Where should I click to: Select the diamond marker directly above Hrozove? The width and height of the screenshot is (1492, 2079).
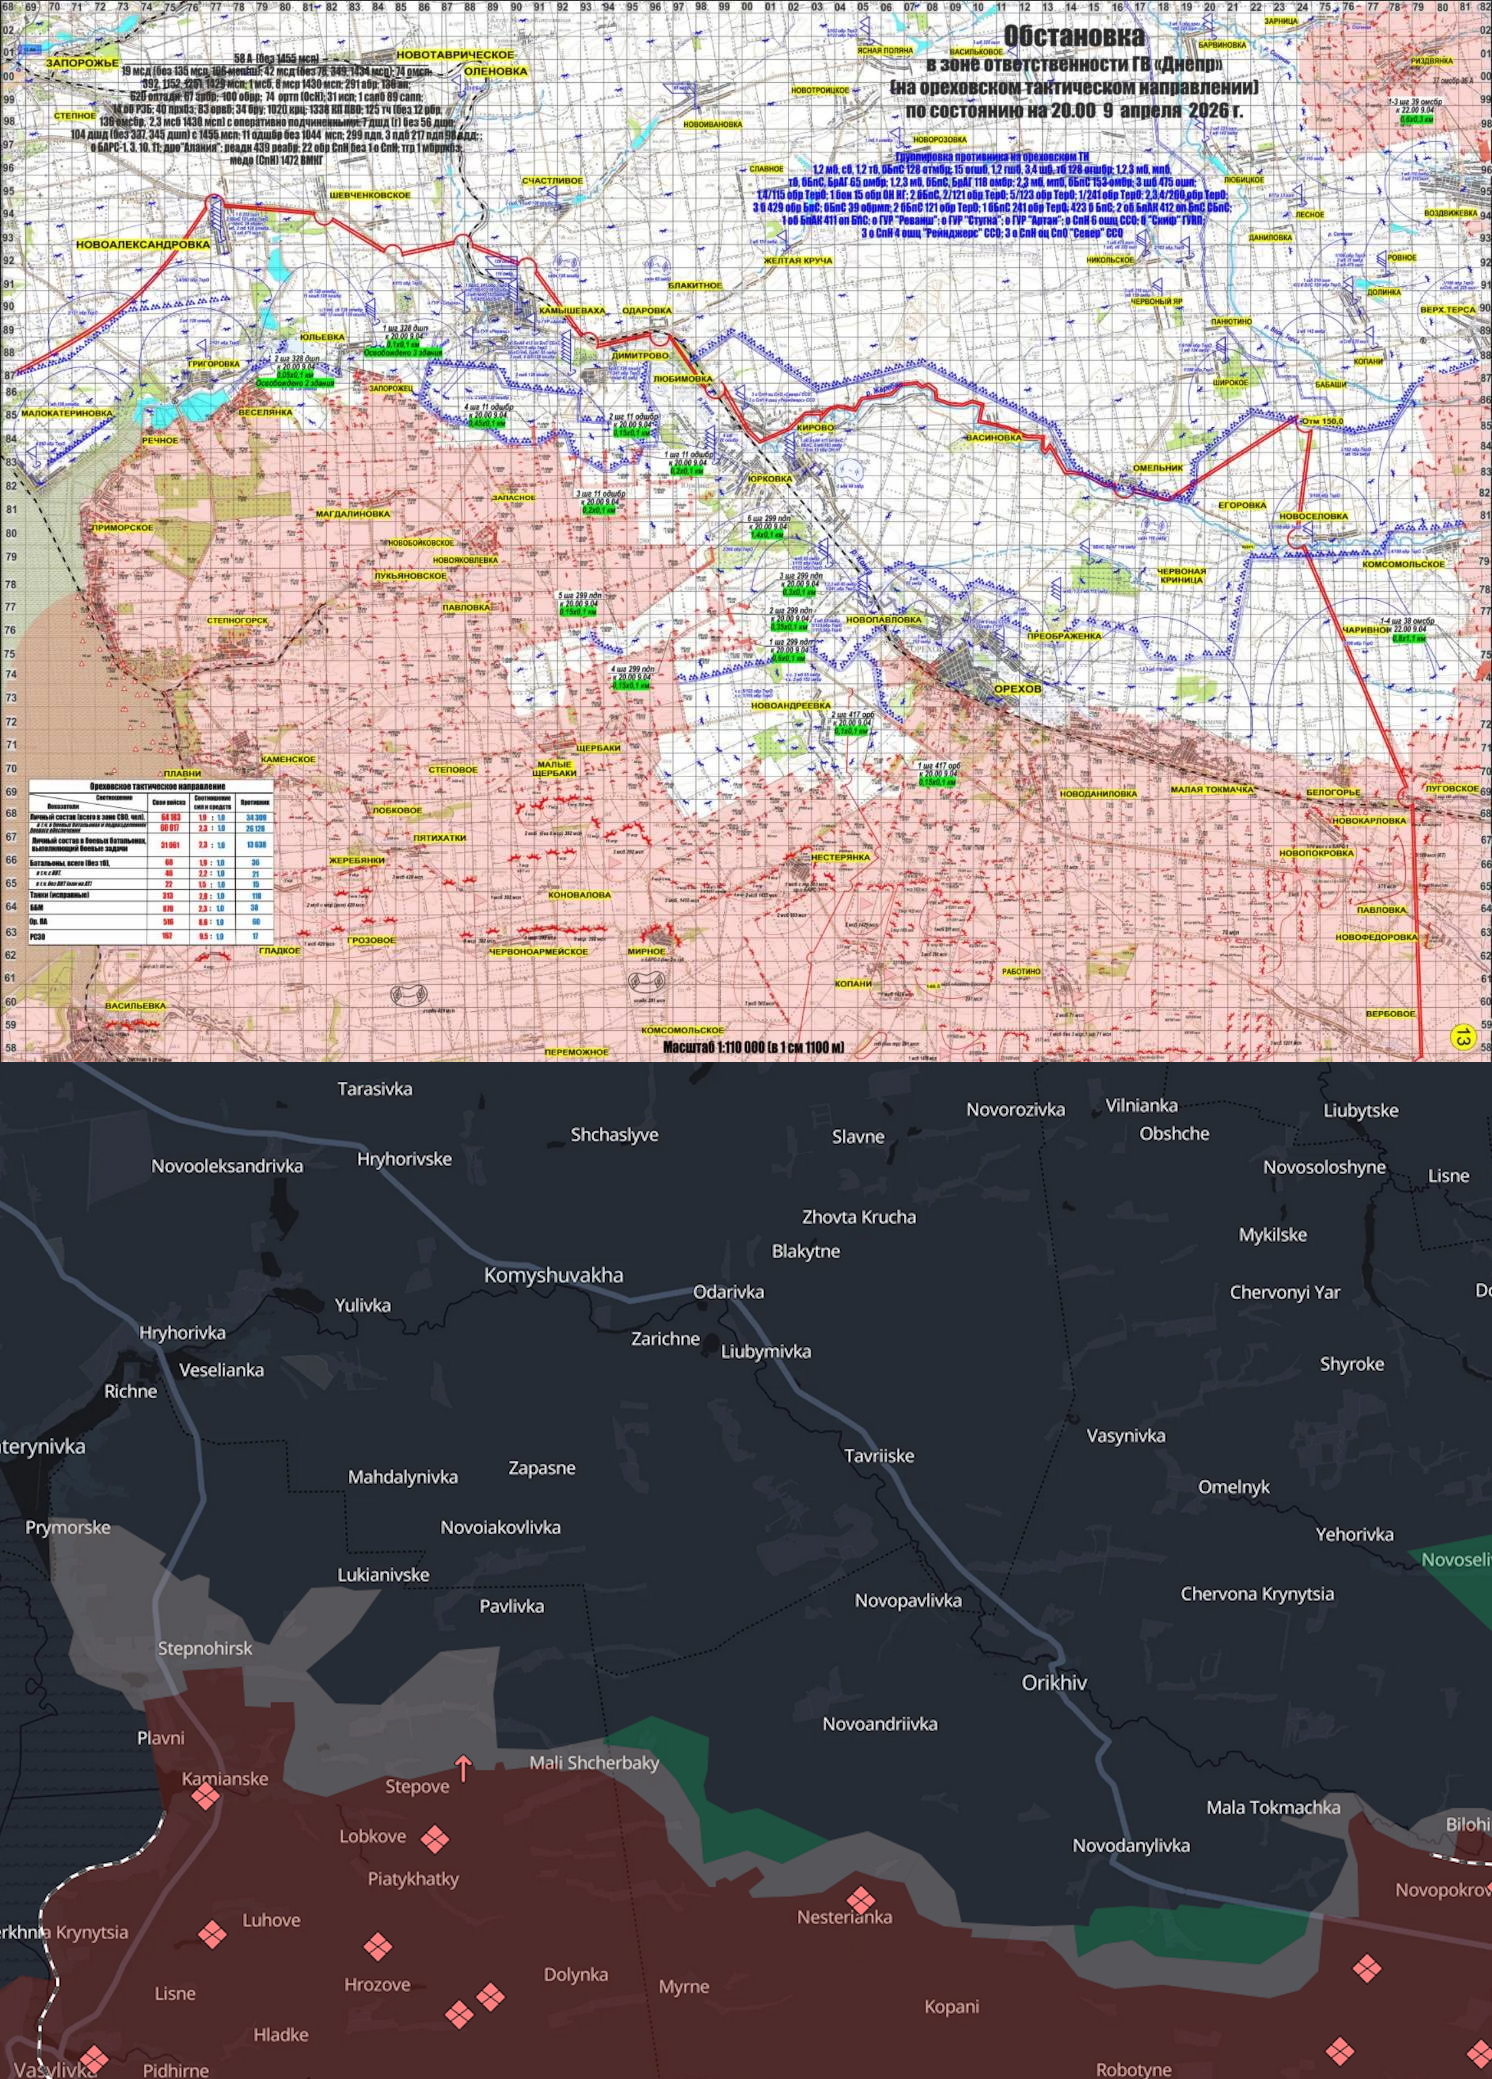[x=377, y=1946]
